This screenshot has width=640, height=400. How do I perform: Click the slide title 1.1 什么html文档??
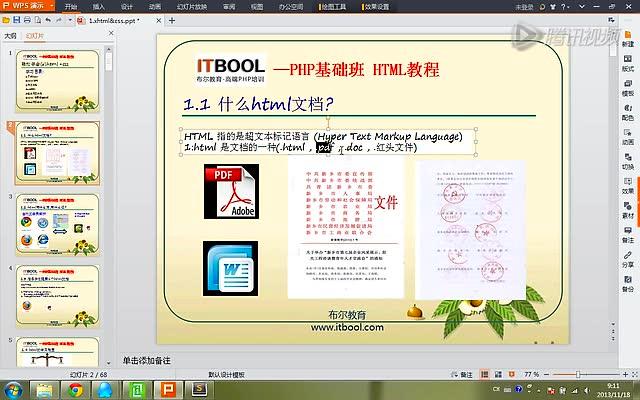coord(258,104)
